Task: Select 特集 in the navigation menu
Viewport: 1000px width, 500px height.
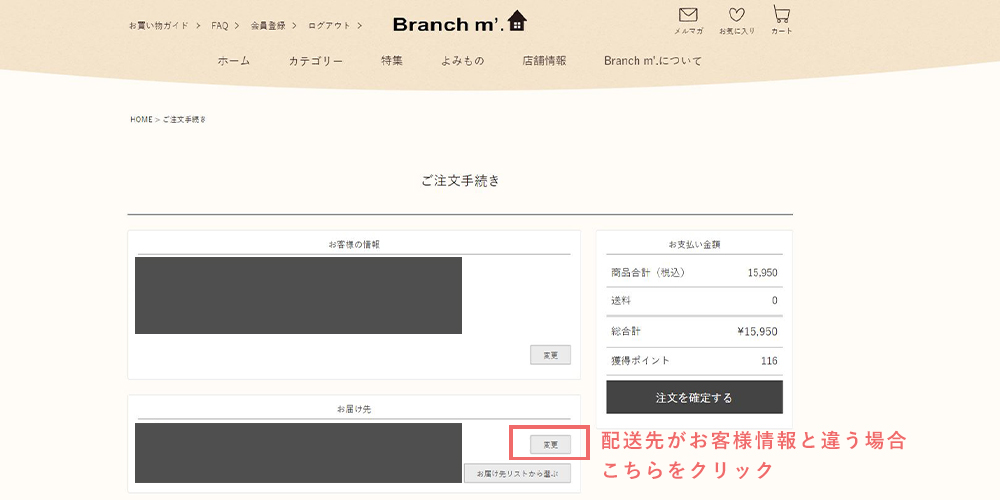Action: pos(392,61)
